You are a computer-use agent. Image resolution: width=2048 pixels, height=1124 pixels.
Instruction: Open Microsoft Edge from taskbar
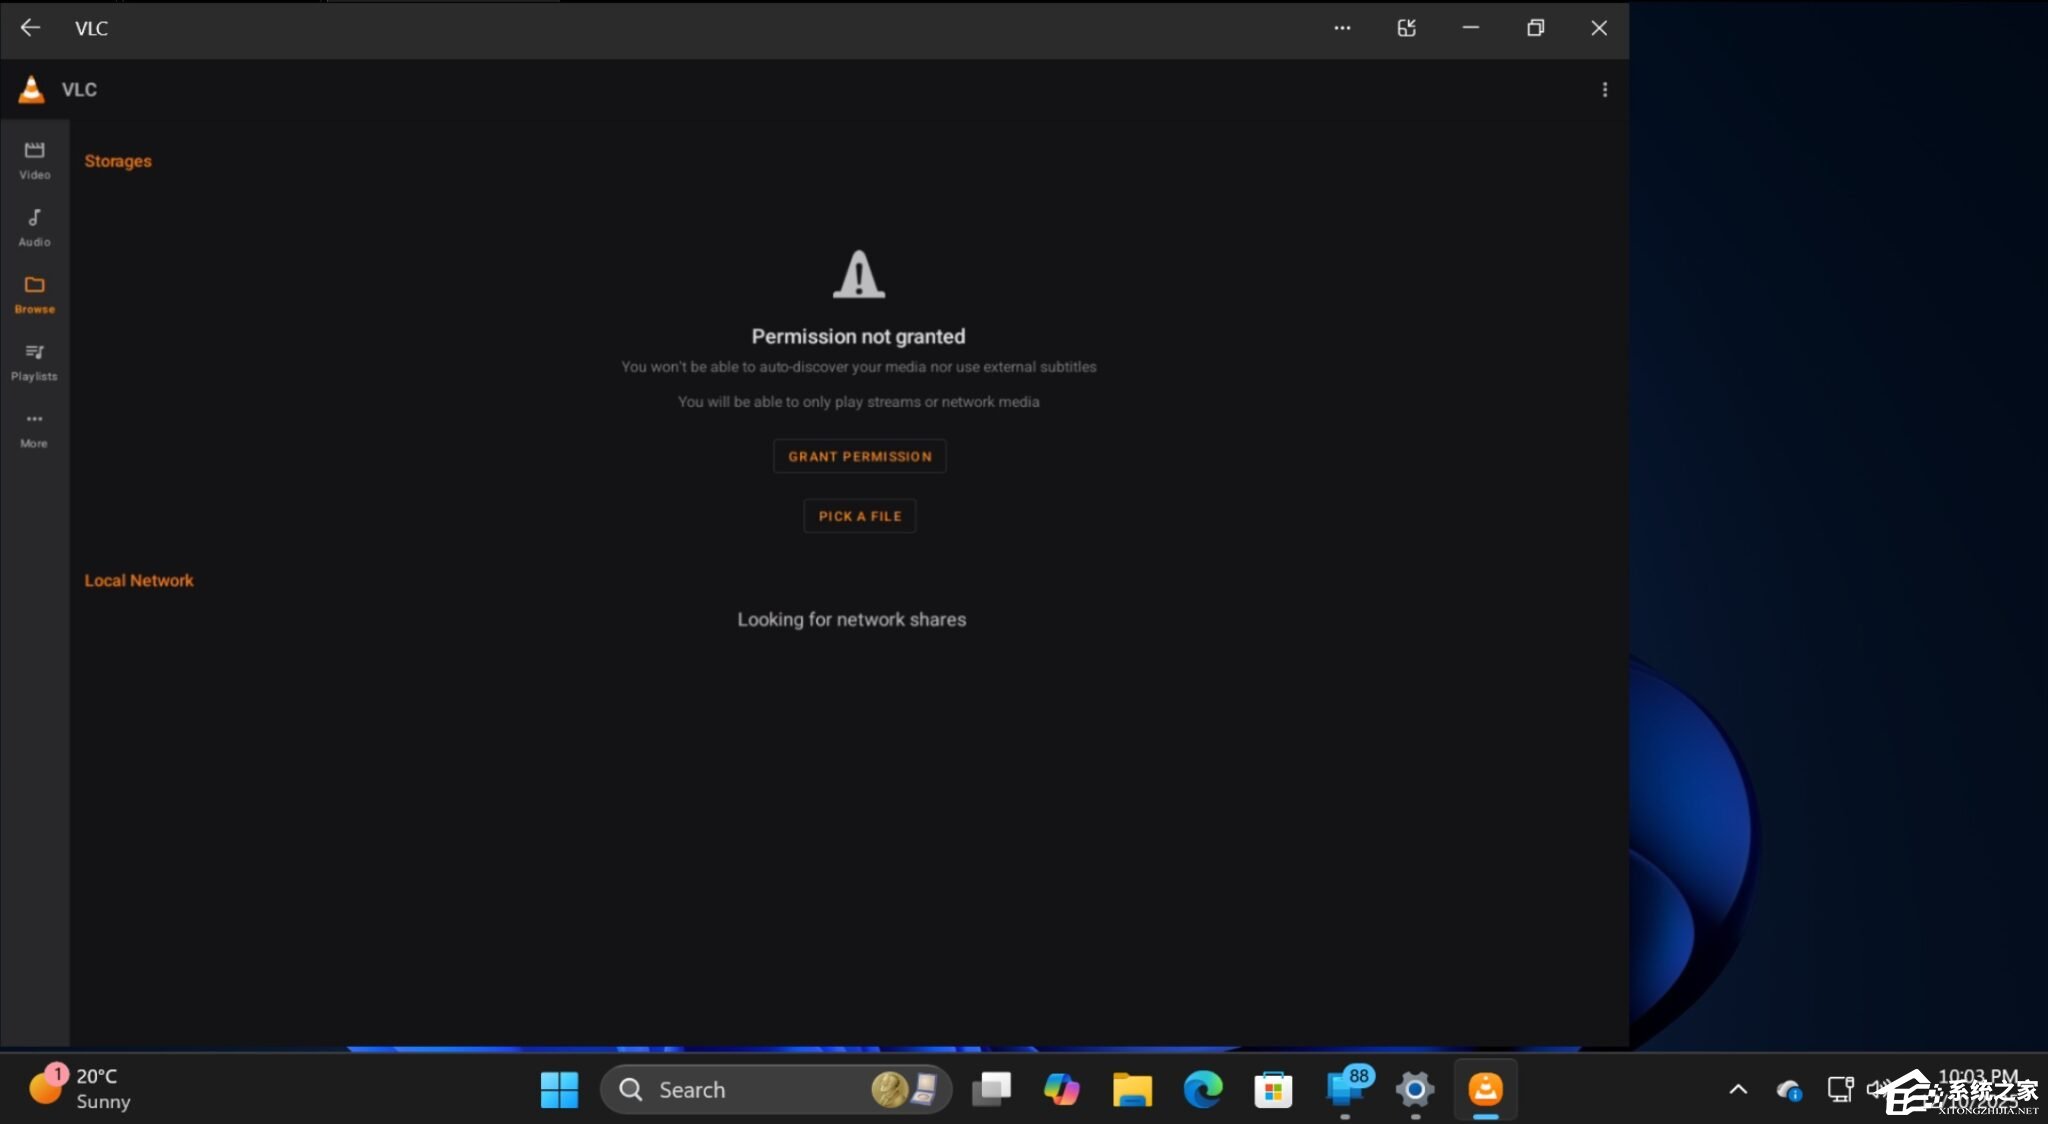click(x=1202, y=1089)
